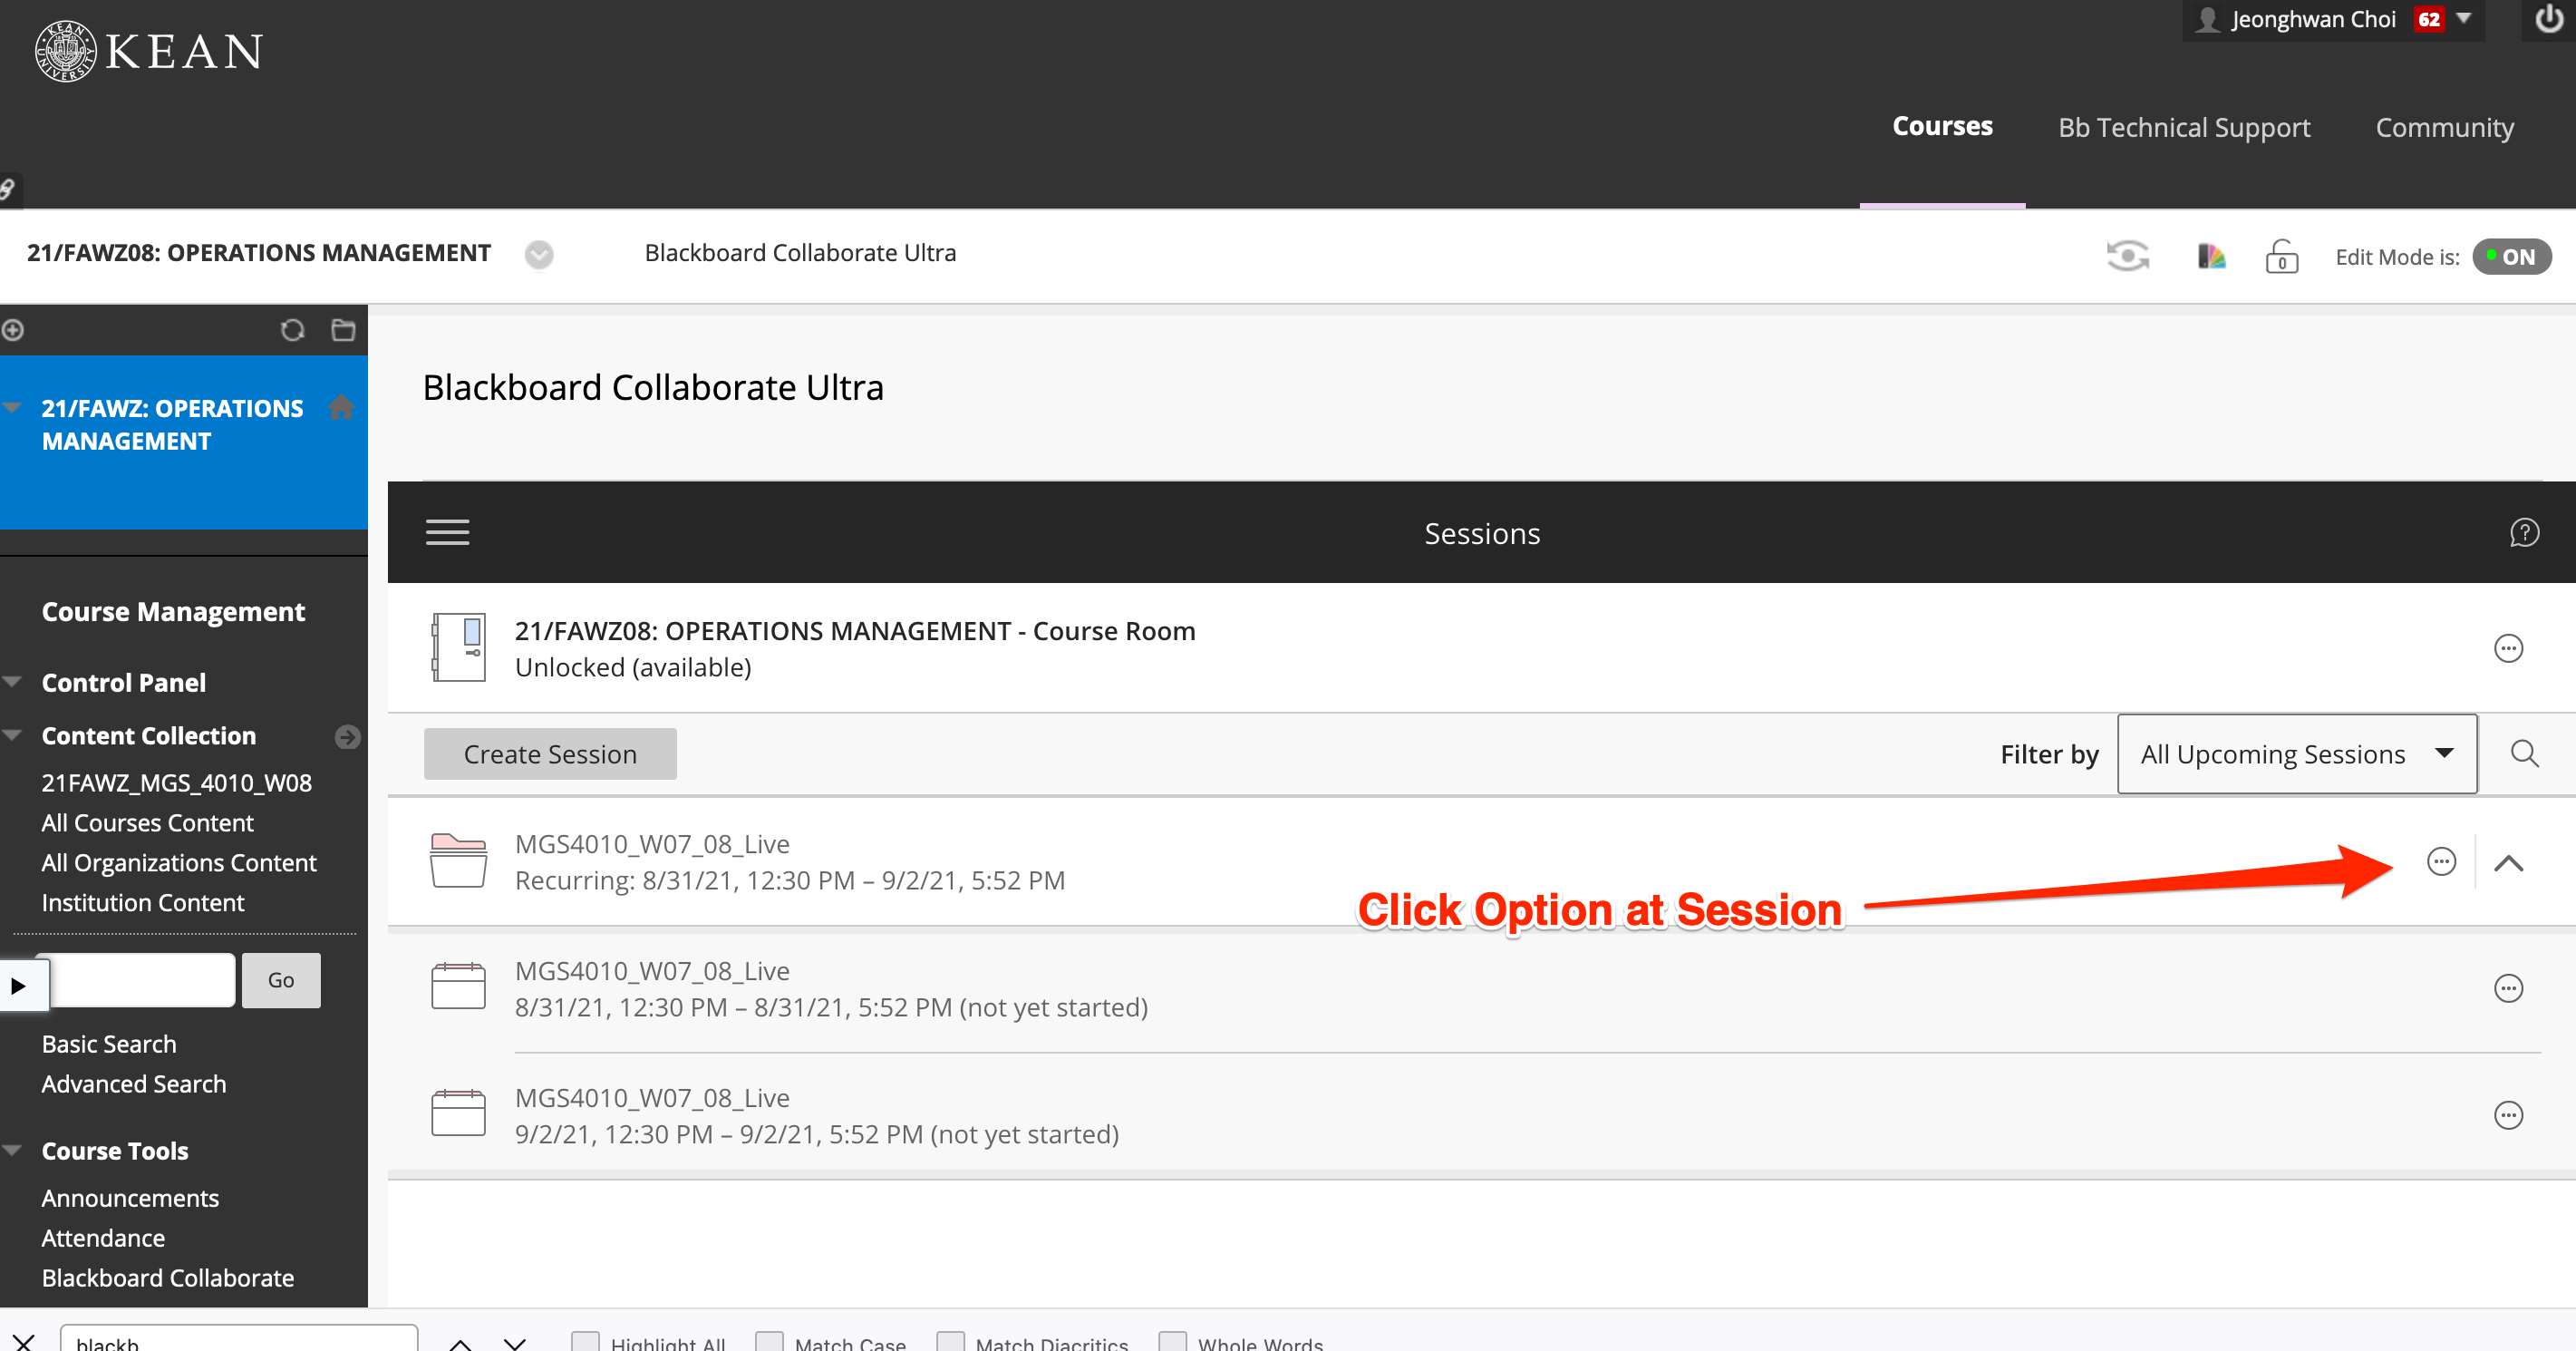Add menu item with plus icon
2576x1351 pixels.
(x=13, y=330)
